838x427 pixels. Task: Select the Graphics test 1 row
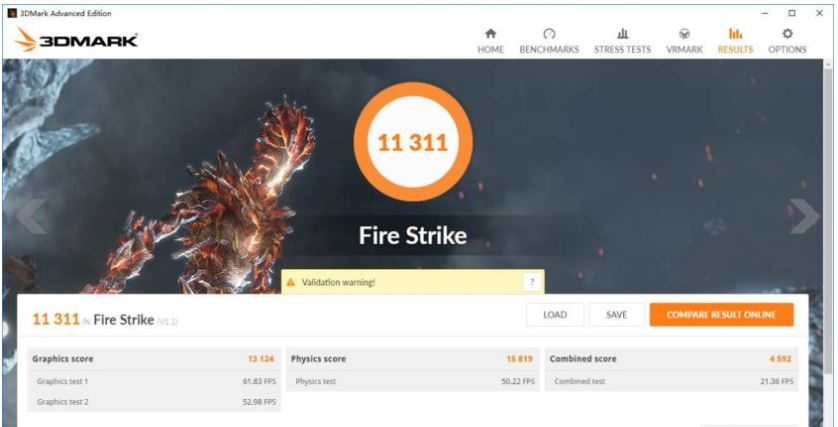coord(154,381)
